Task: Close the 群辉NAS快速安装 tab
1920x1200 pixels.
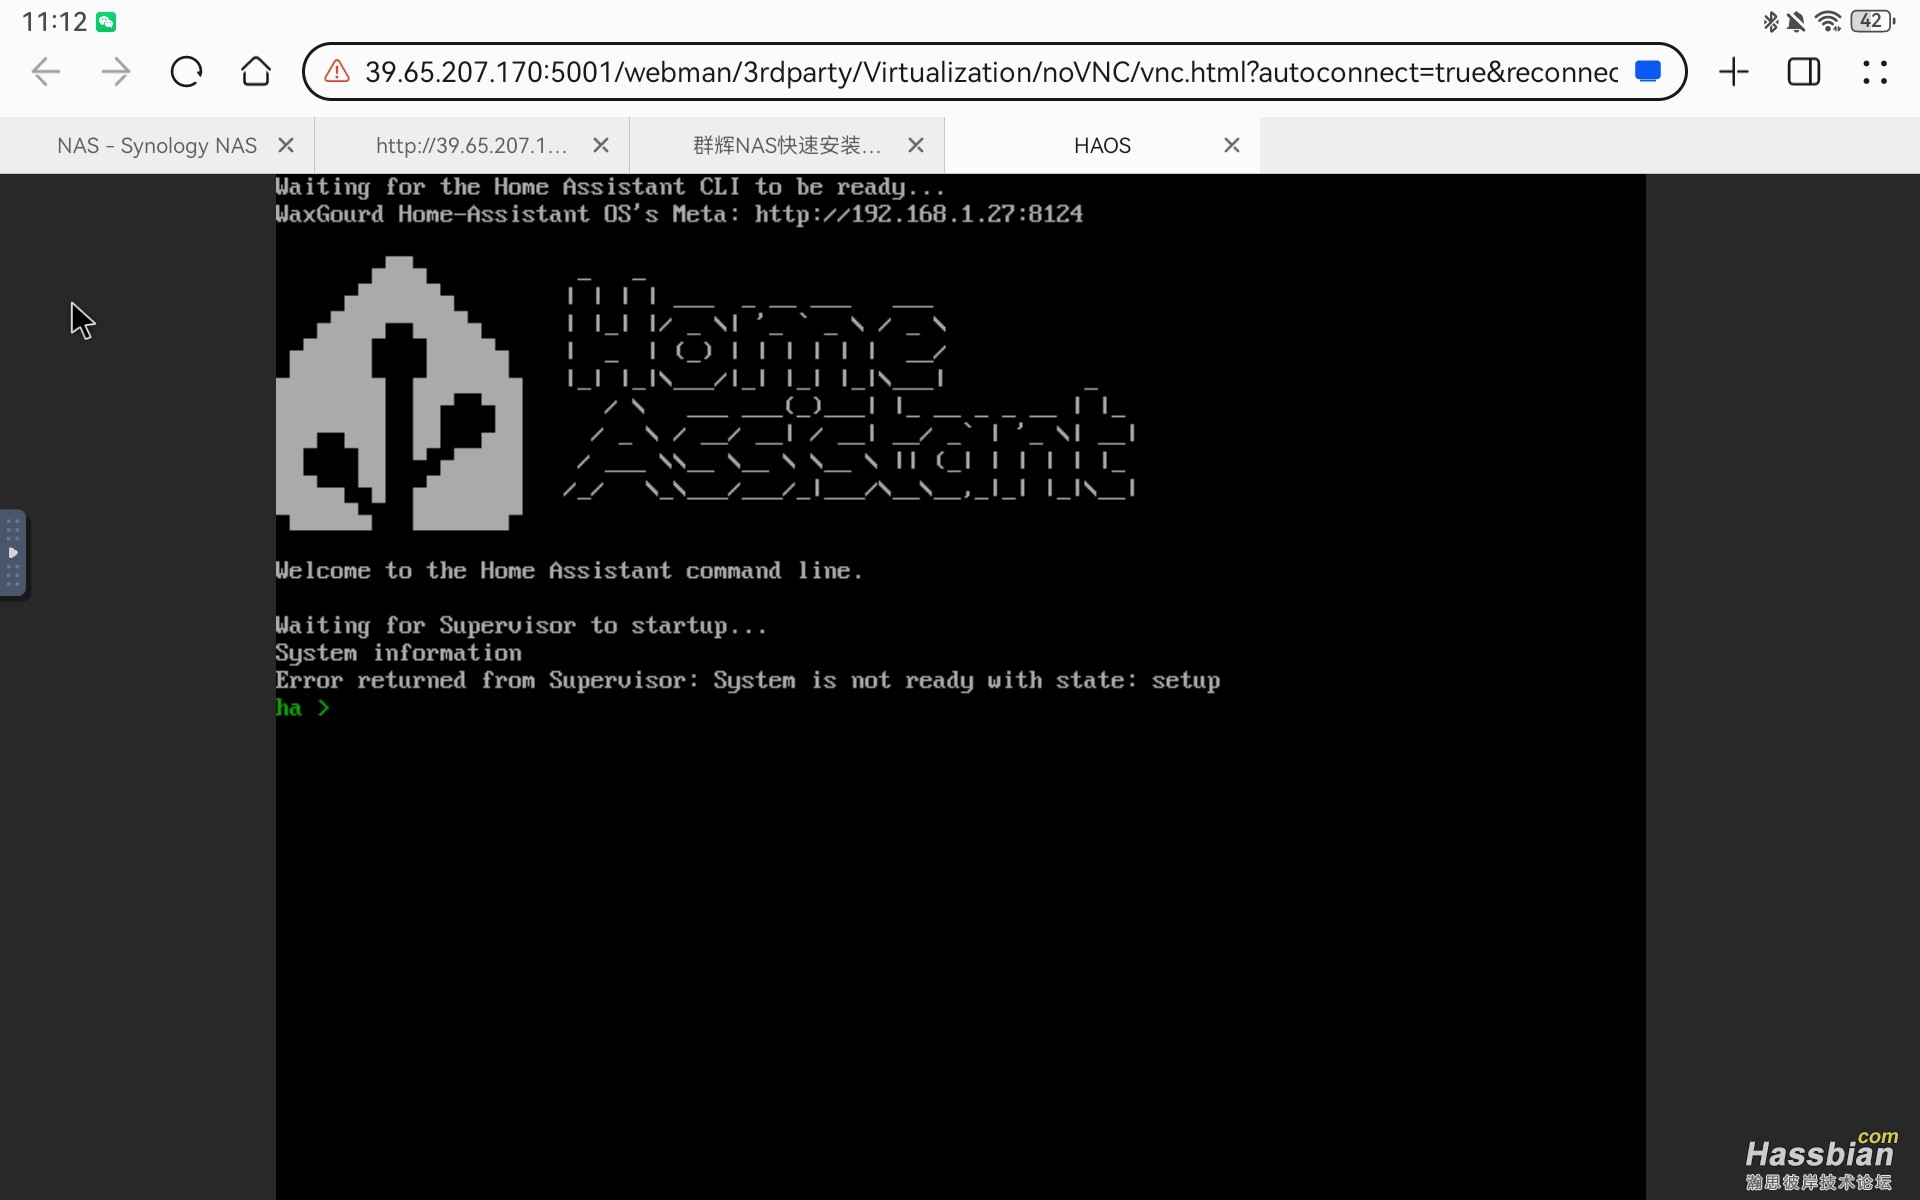Action: pos(916,146)
